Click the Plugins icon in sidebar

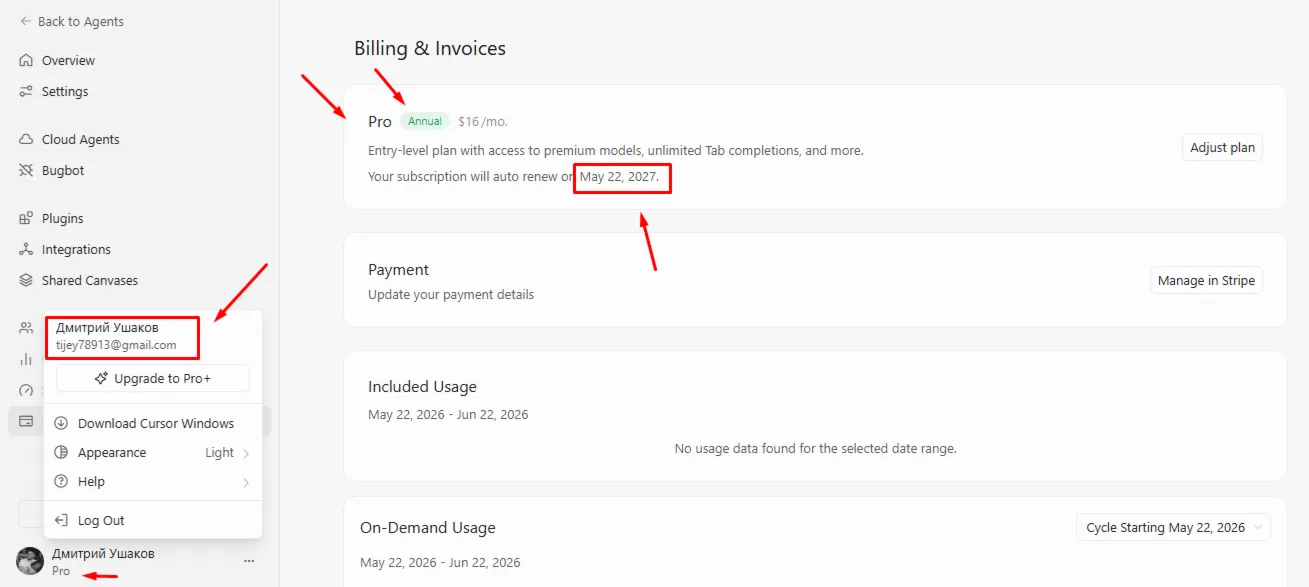tap(26, 219)
